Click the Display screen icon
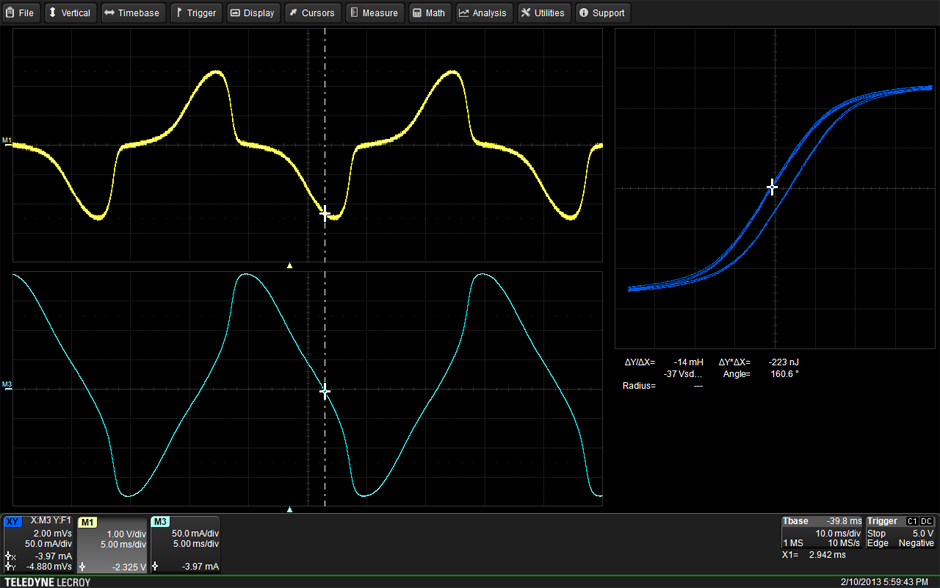Image resolution: width=940 pixels, height=588 pixels. [235, 13]
